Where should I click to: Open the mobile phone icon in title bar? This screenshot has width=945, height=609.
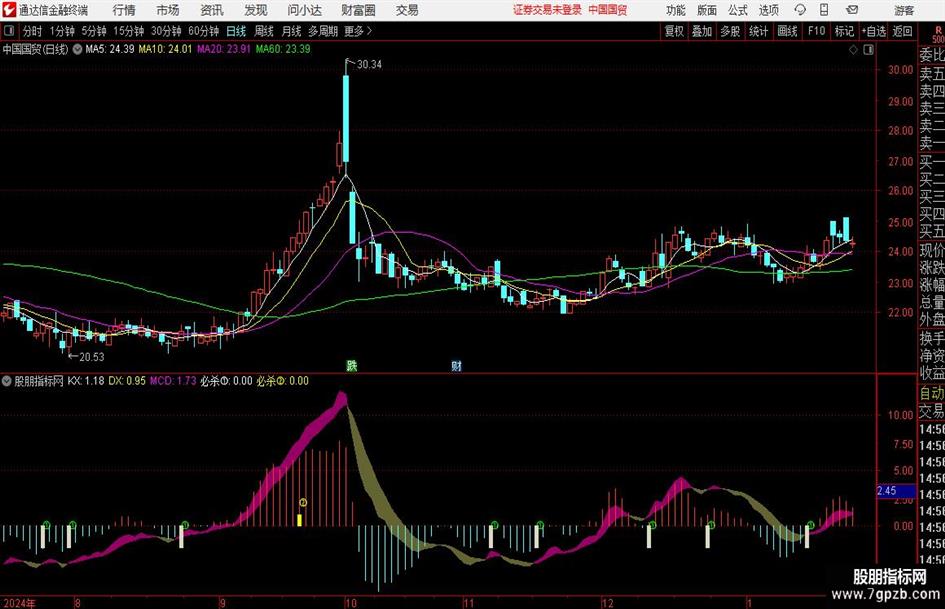tap(824, 10)
